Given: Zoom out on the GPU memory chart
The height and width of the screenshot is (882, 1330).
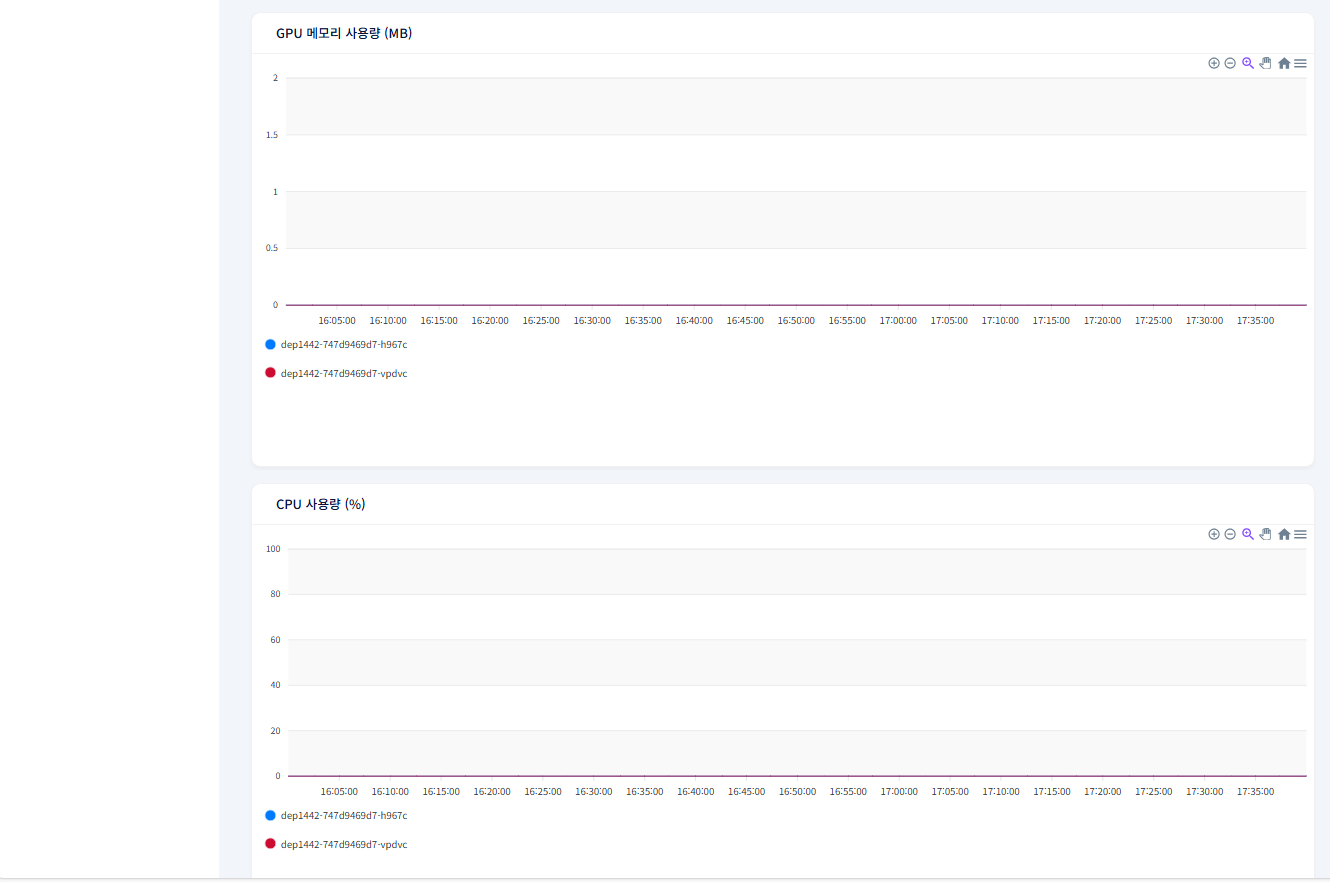Looking at the screenshot, I should point(1230,63).
